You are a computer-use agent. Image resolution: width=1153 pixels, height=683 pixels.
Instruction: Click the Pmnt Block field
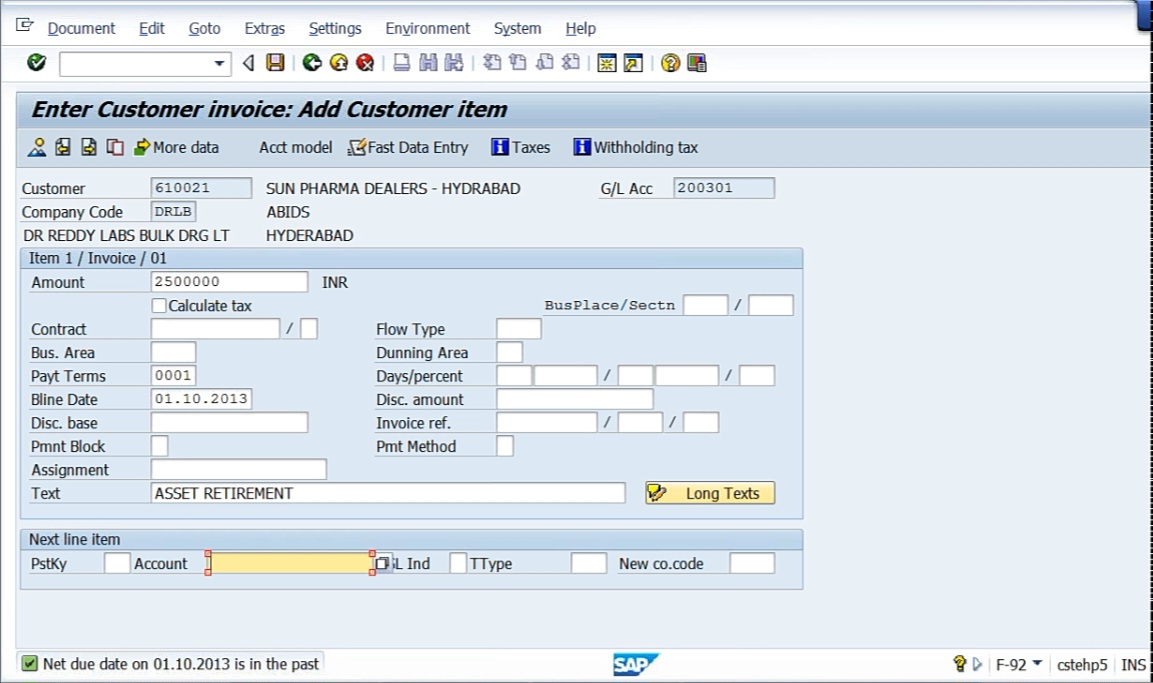point(160,446)
